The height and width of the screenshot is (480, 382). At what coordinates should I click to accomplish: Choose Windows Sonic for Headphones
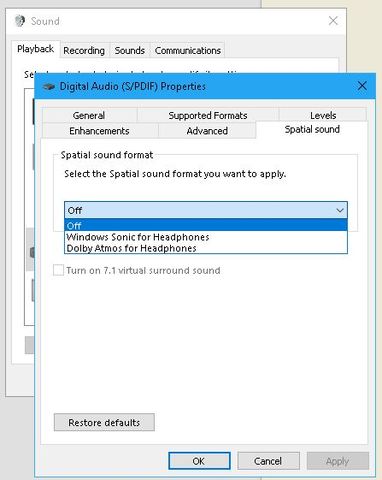[206, 237]
